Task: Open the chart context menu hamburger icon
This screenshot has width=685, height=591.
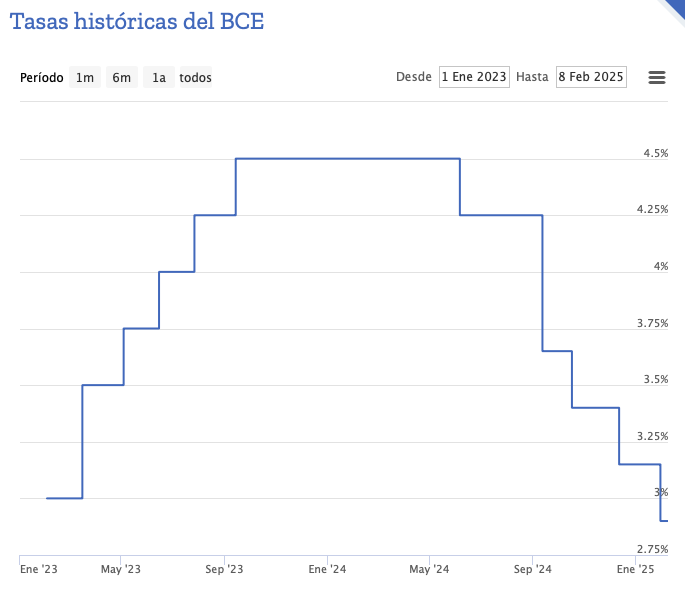Action: (x=657, y=77)
